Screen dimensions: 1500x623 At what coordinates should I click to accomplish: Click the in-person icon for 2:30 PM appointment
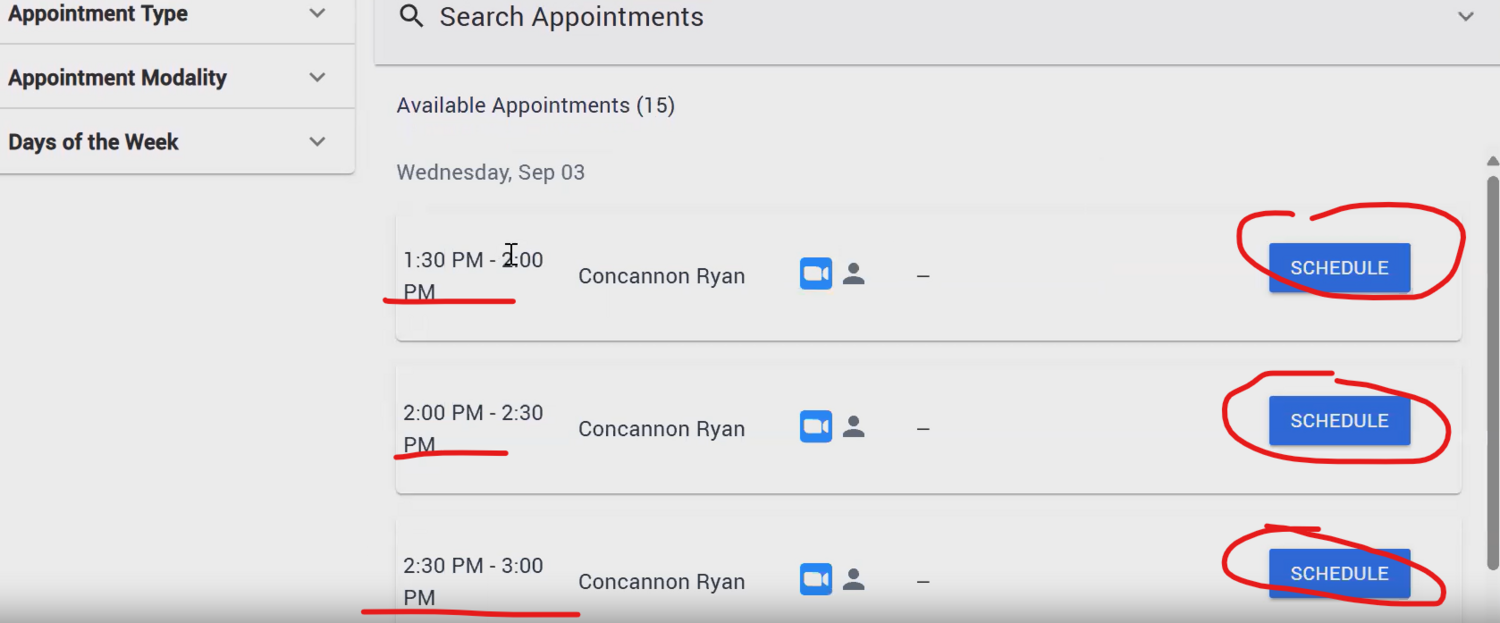(x=853, y=580)
